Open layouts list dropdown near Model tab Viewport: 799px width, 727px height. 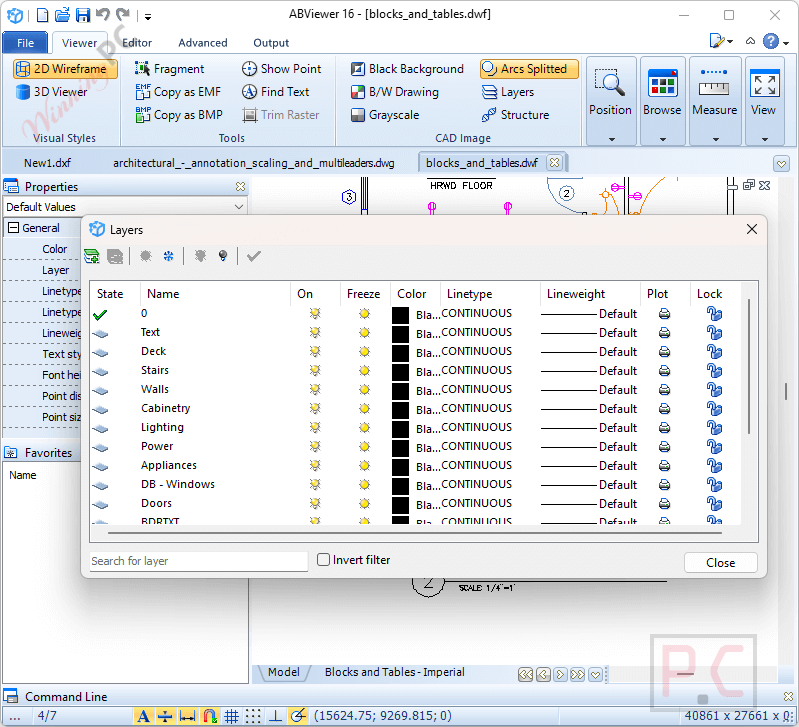pyautogui.click(x=595, y=675)
